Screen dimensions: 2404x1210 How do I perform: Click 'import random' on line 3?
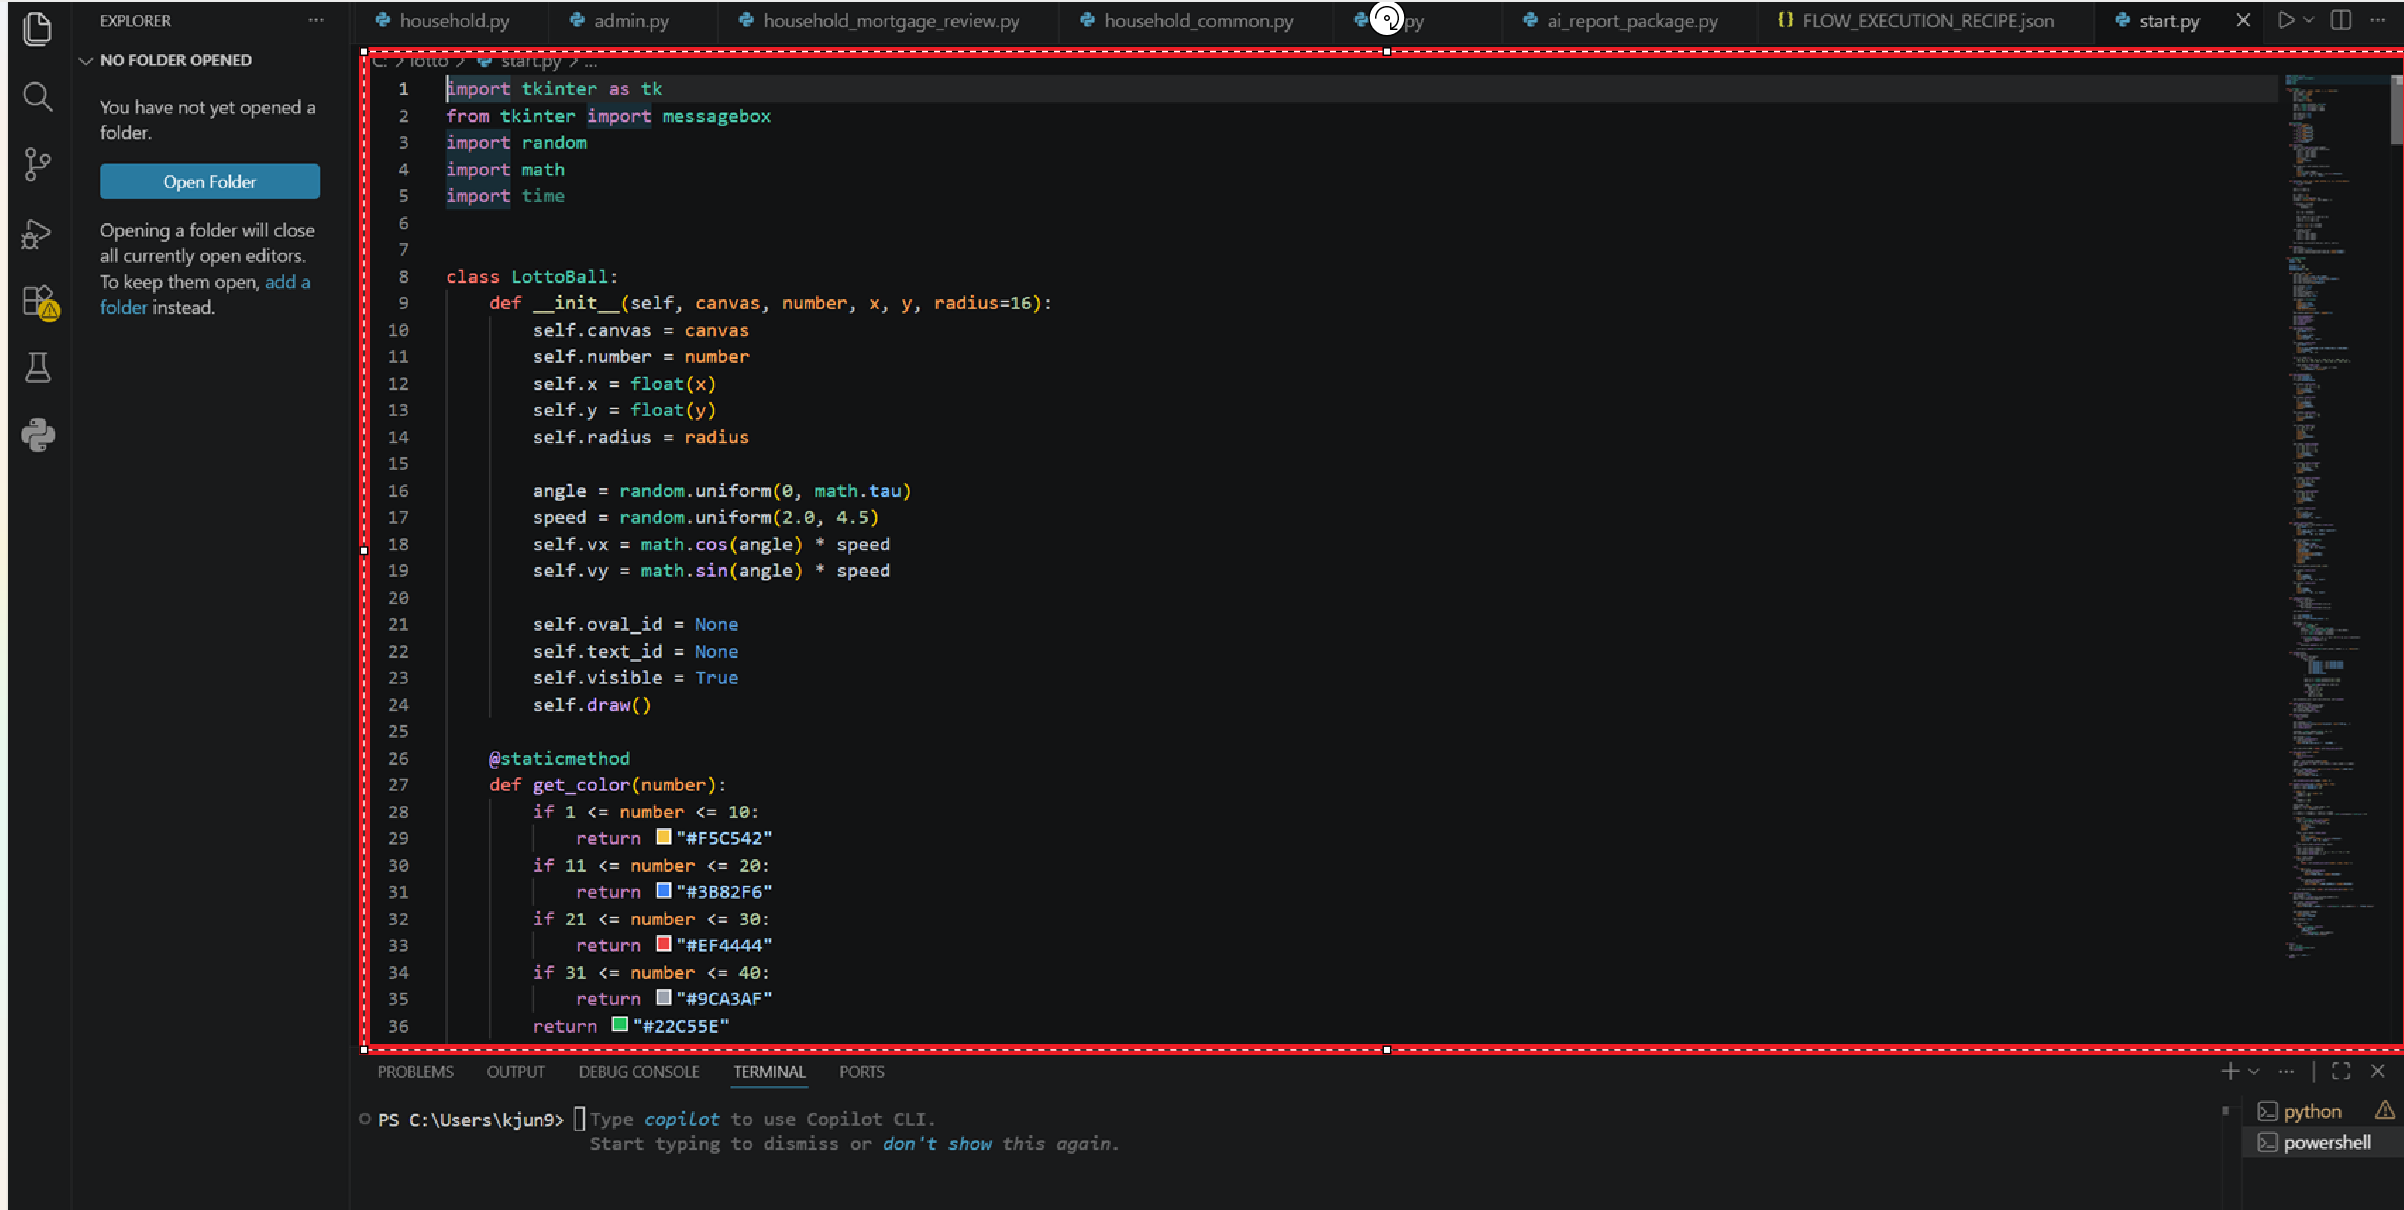point(517,142)
